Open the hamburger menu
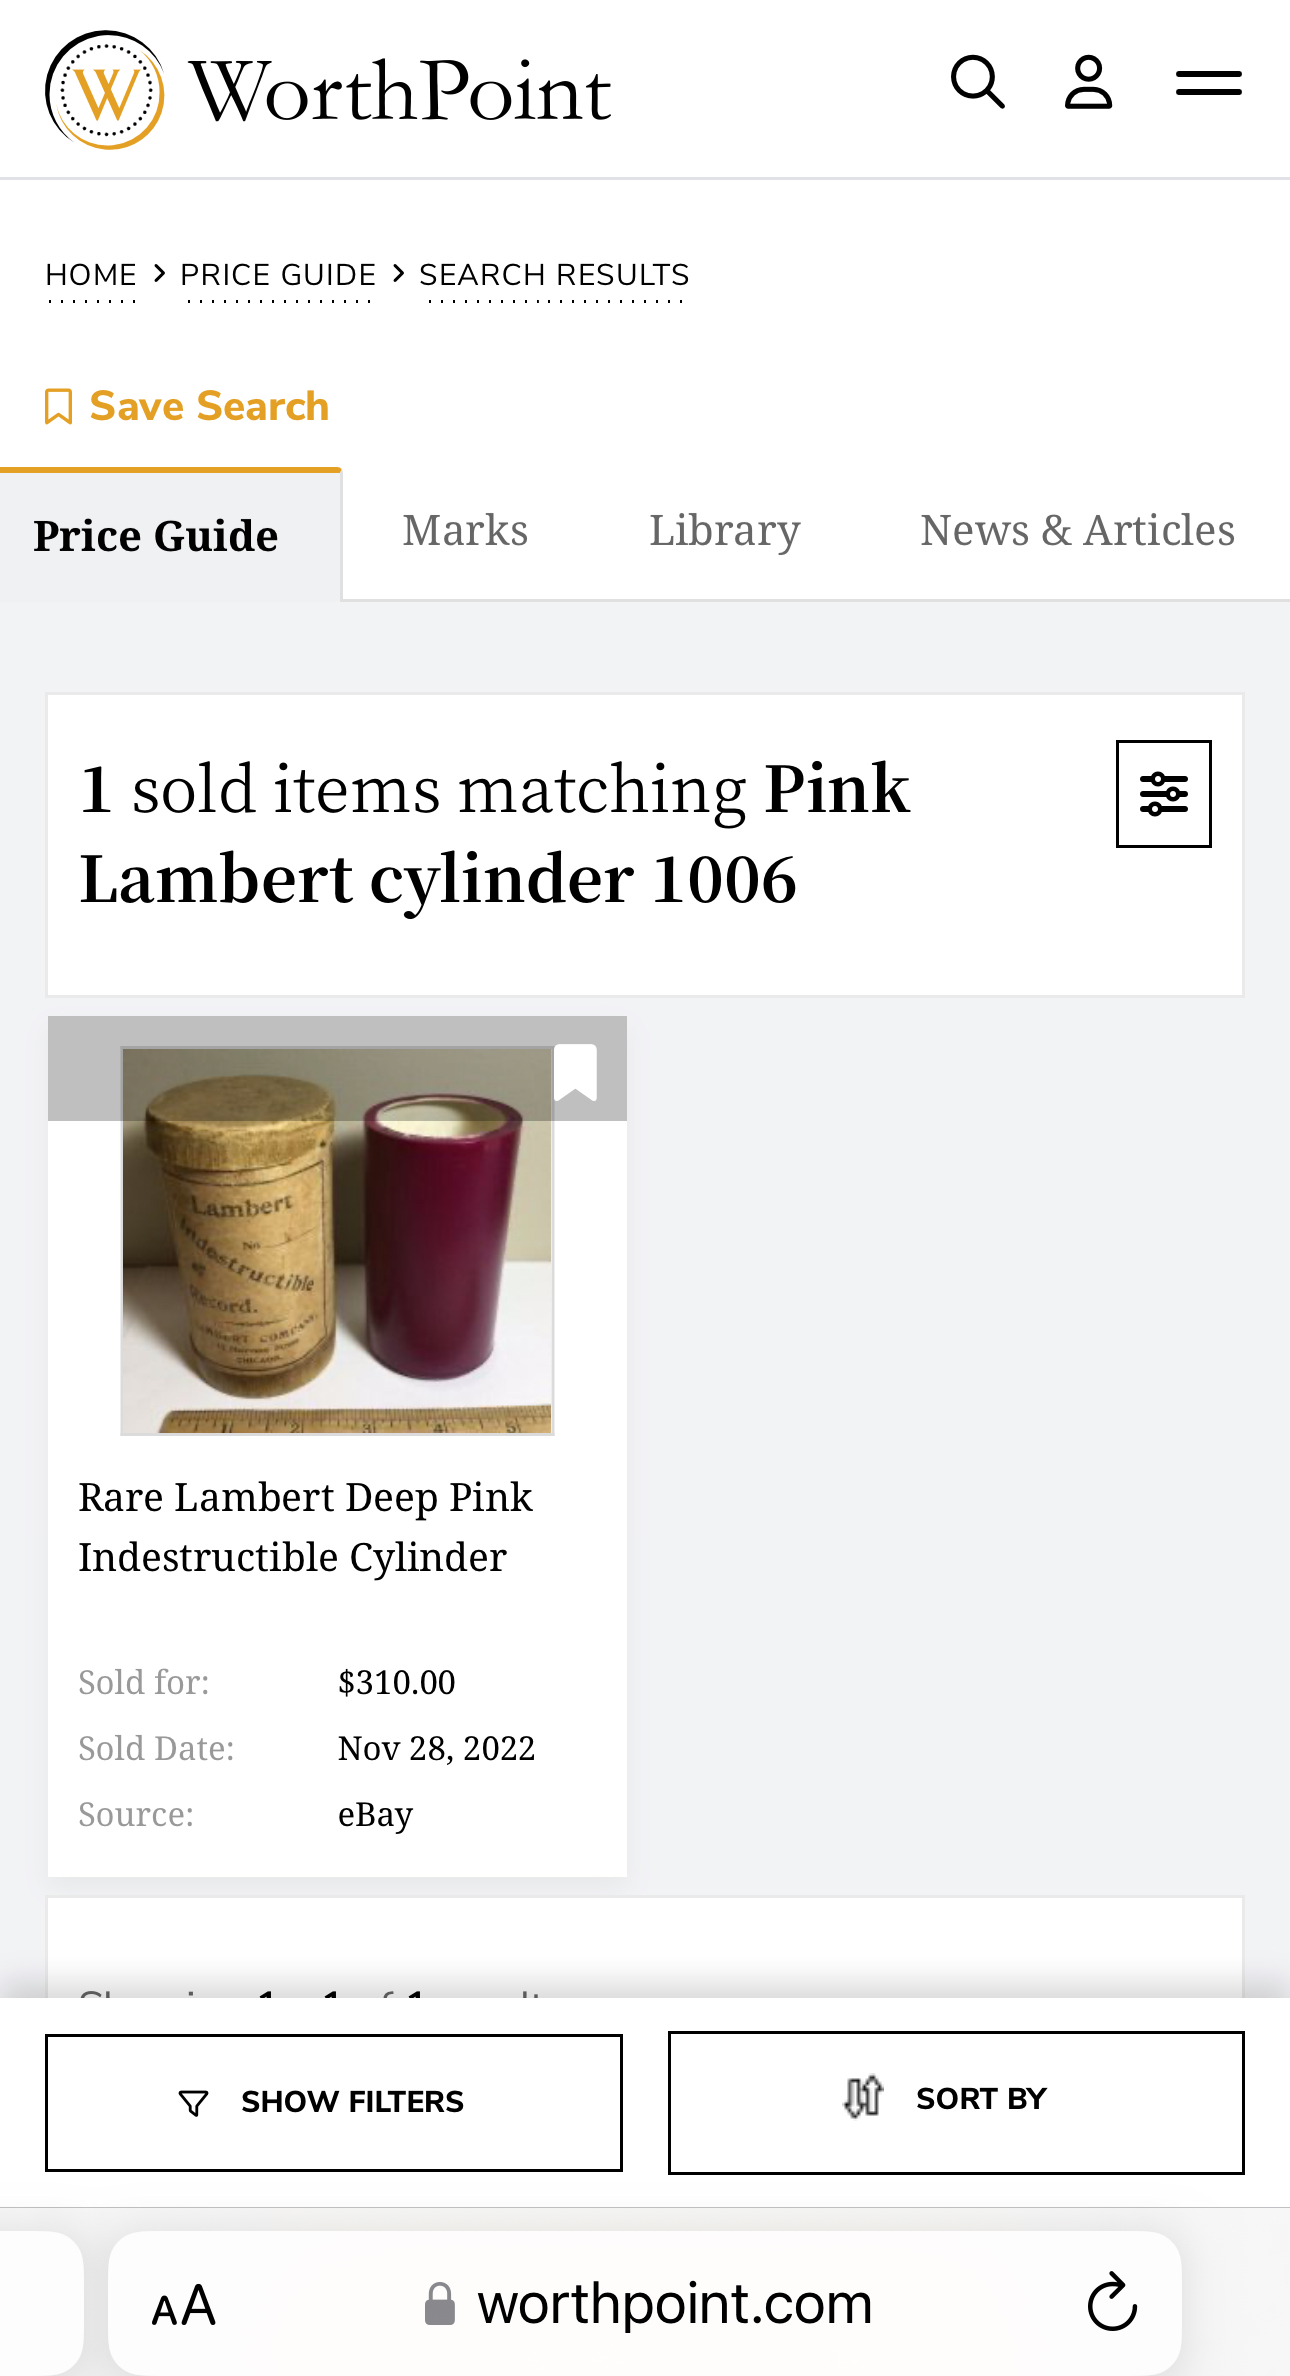Viewport: 1290px width, 2376px height. click(1208, 83)
